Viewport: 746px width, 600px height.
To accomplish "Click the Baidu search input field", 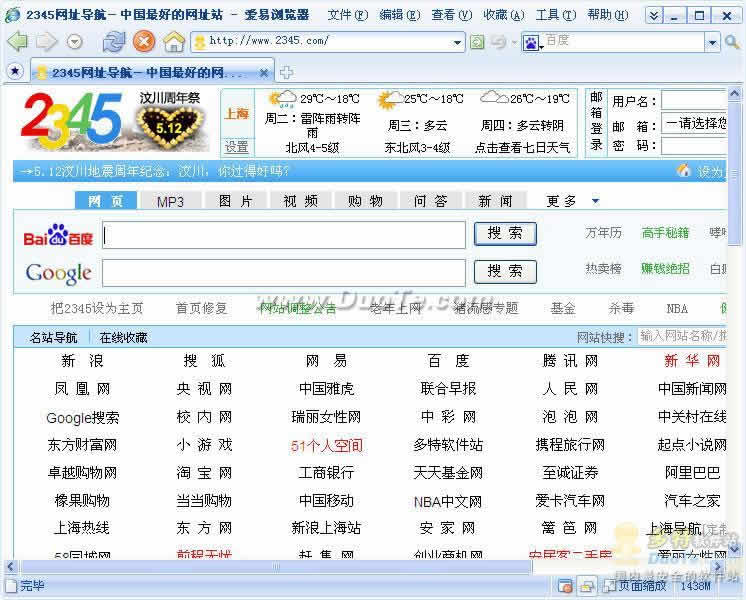I will [284, 235].
